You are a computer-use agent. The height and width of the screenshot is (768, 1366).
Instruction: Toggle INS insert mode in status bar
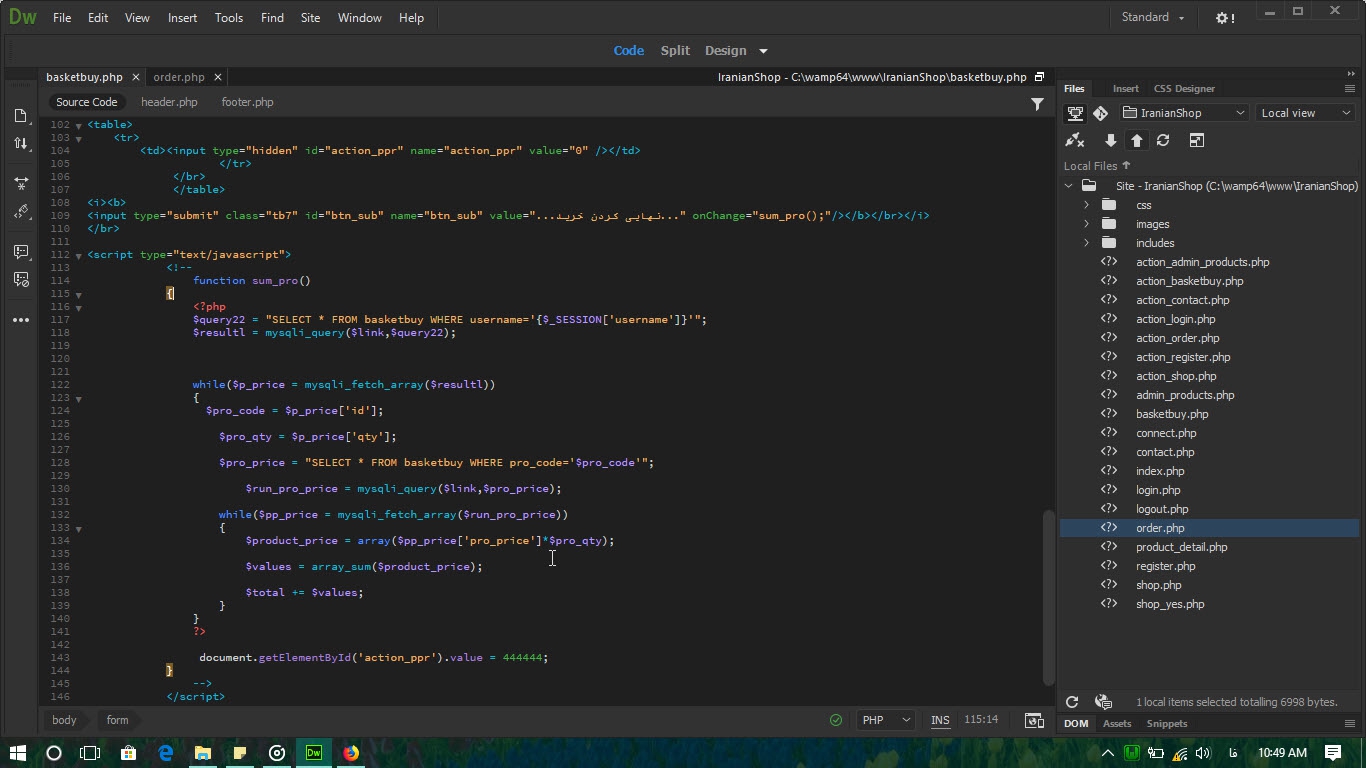click(940, 720)
